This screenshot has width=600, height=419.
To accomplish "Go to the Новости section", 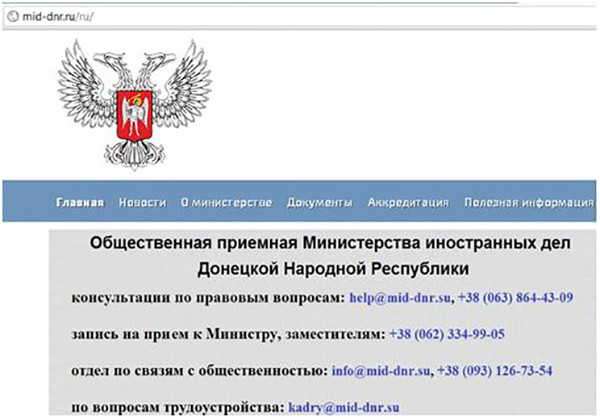I will click(142, 202).
